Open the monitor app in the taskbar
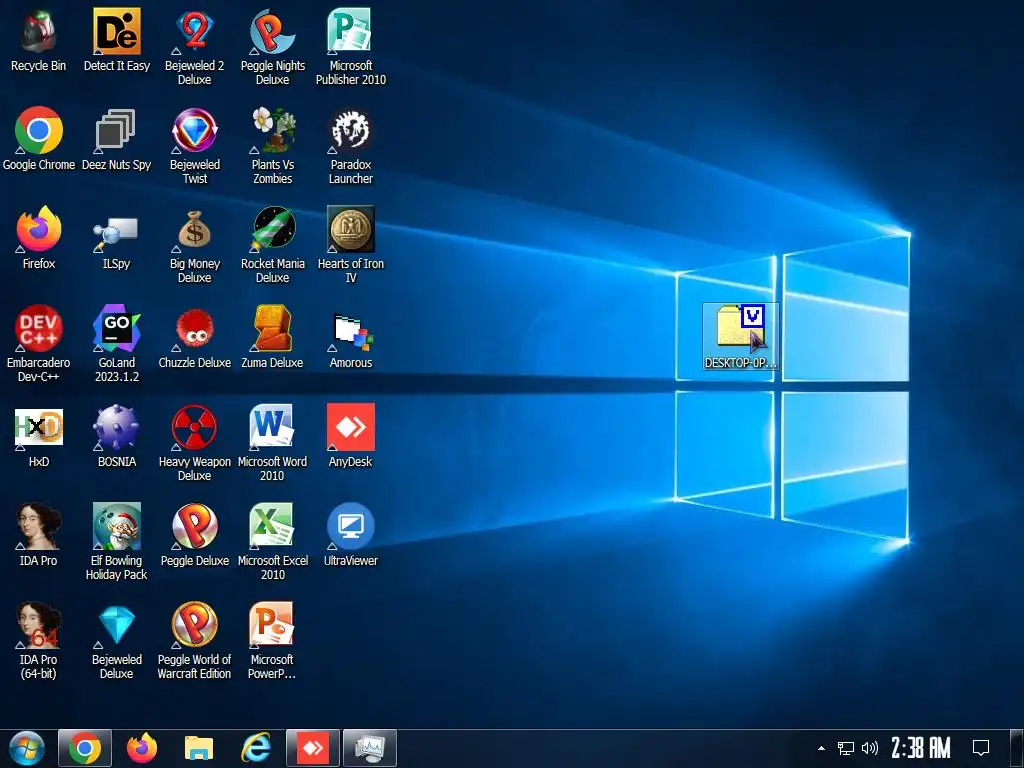 point(370,748)
